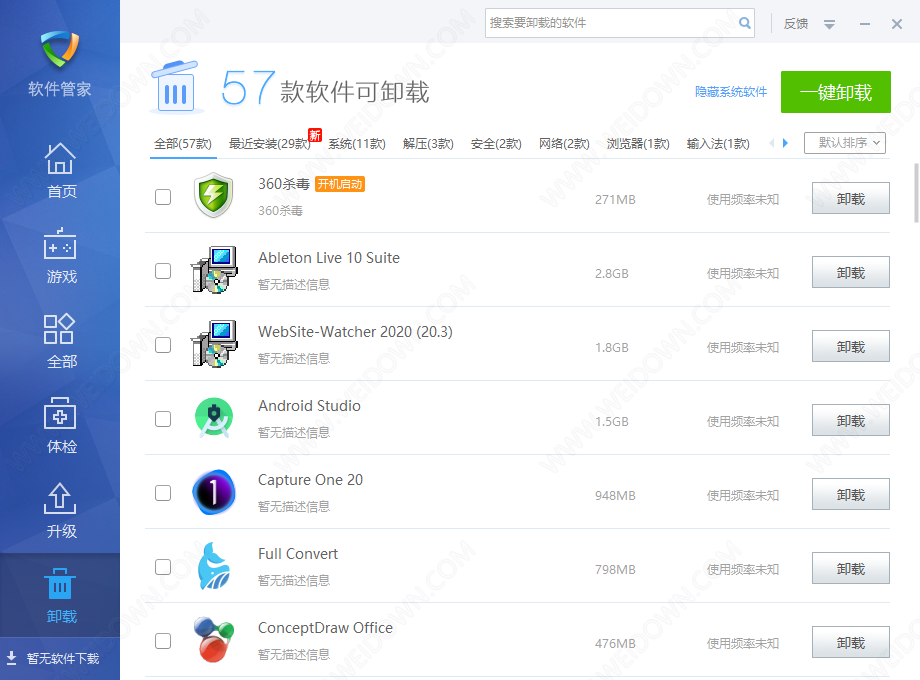The width and height of the screenshot is (920, 680).
Task: Select the 卸载 uninstall sidebar icon
Action: (60, 583)
